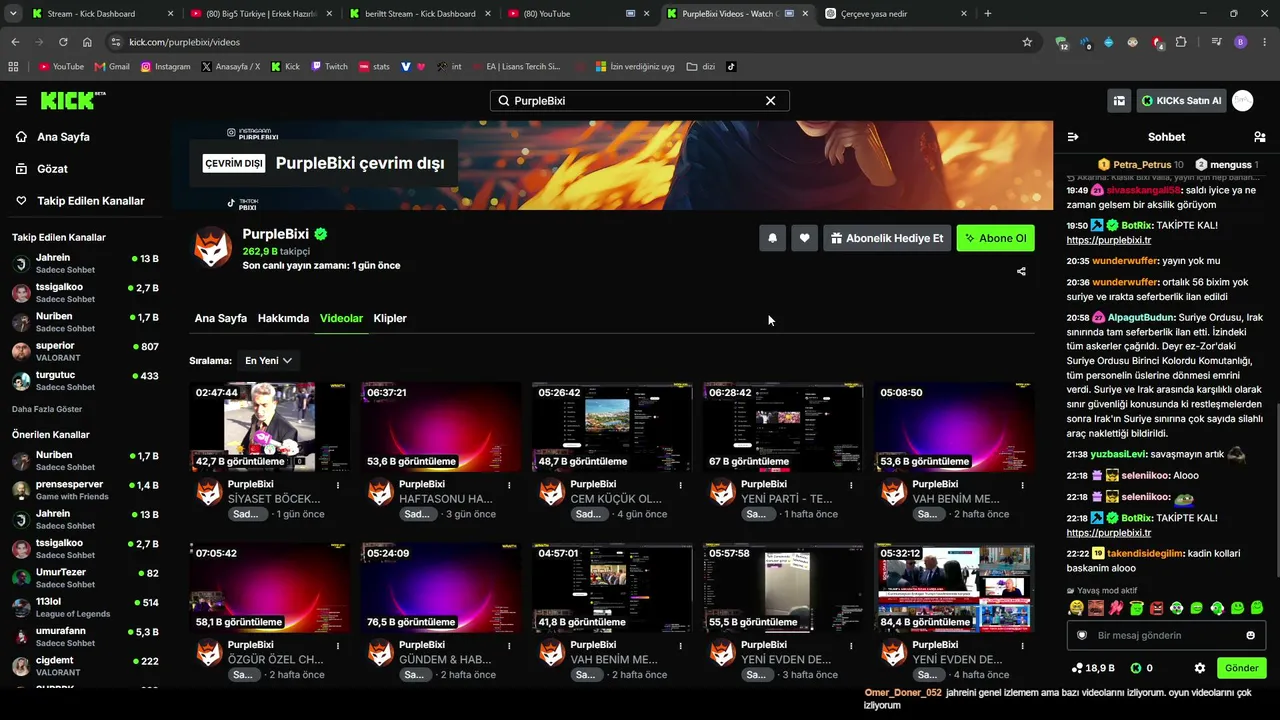Expand Daha Fazla Göster in followed channels
Image resolution: width=1280 pixels, height=720 pixels.
coord(47,409)
